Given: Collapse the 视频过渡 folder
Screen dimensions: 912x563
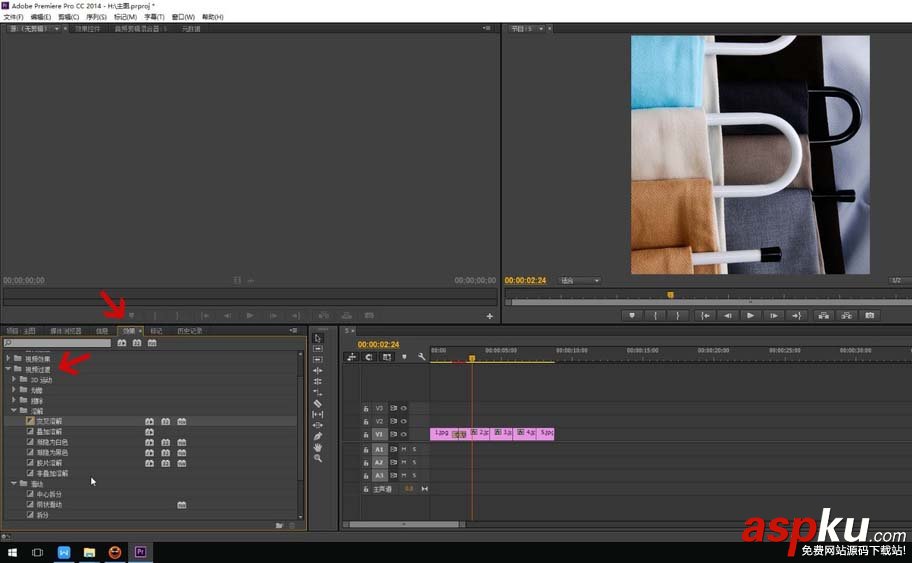Looking at the screenshot, I should [8, 369].
